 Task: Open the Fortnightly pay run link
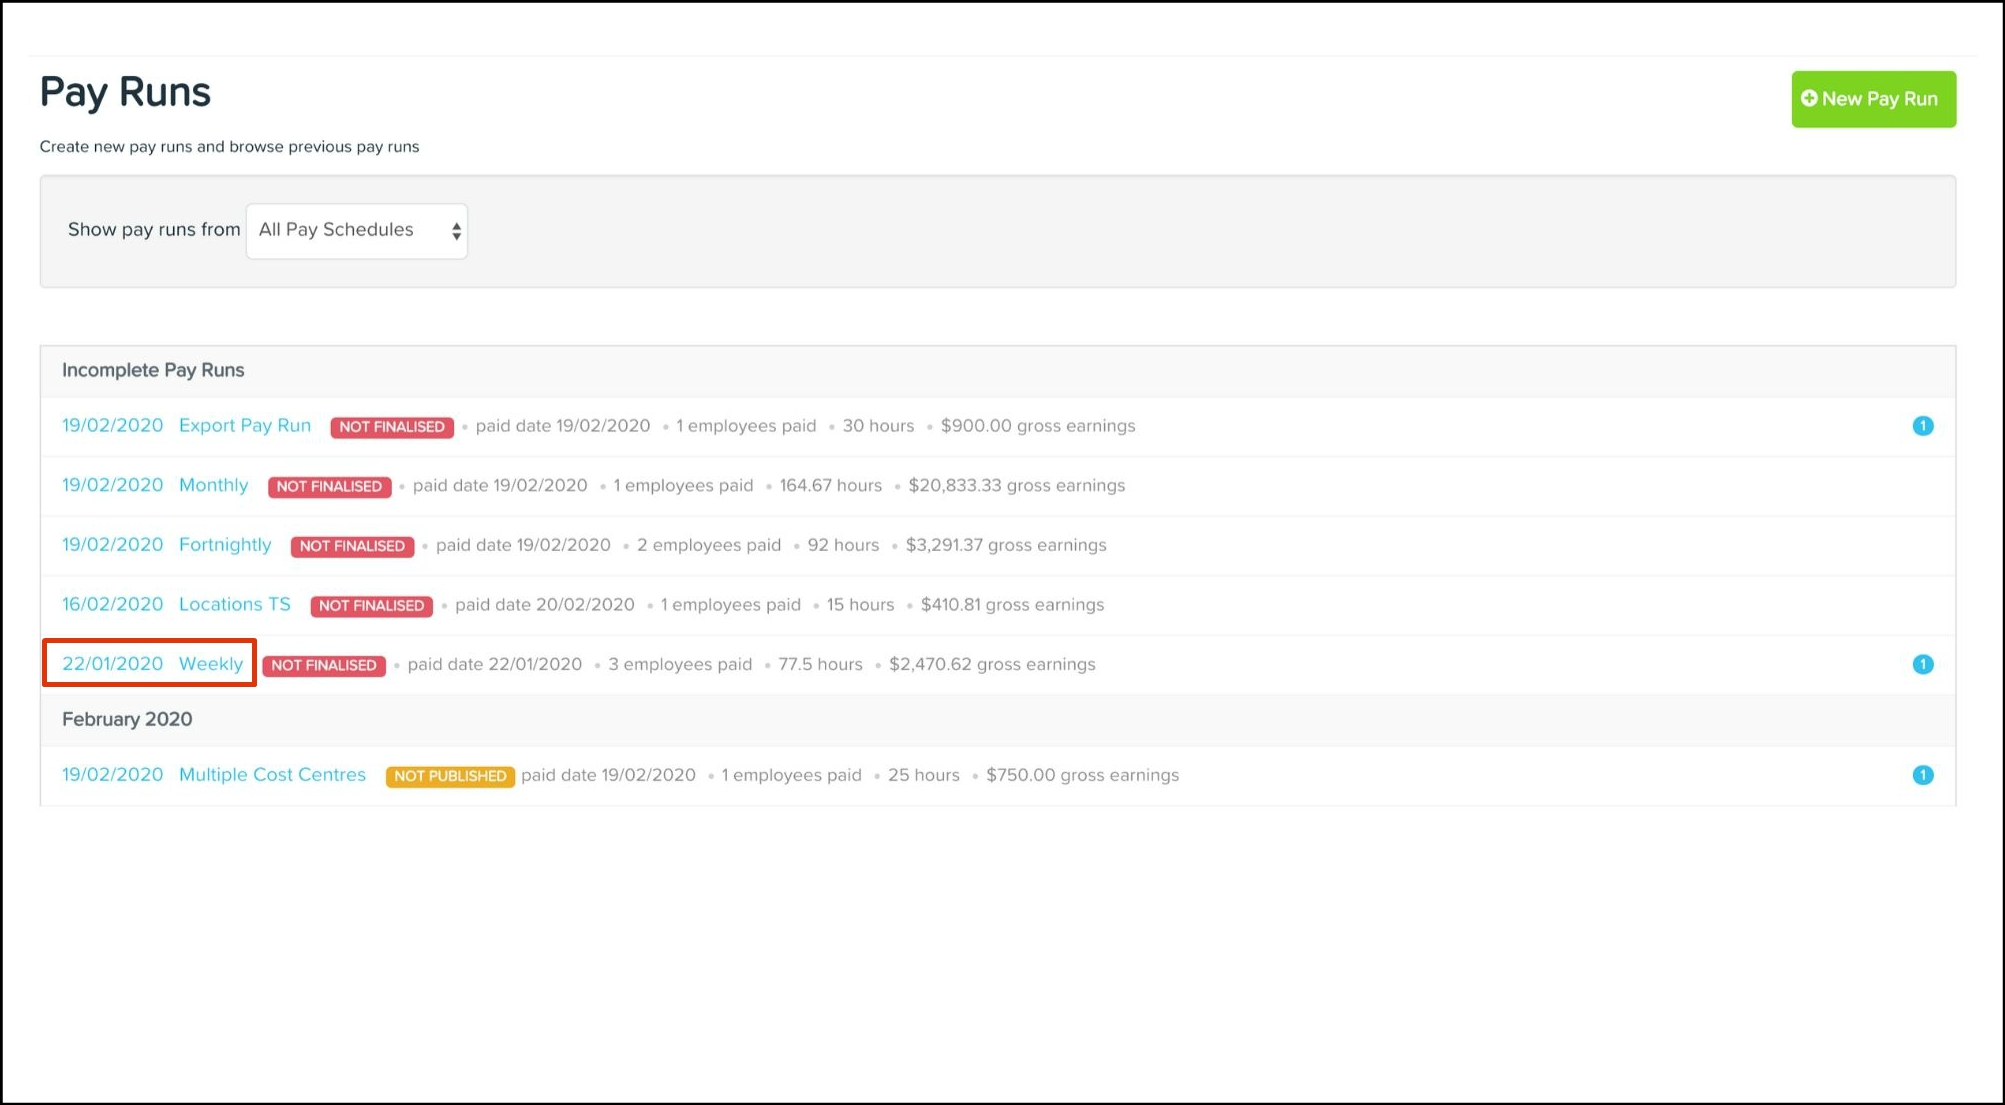[225, 545]
